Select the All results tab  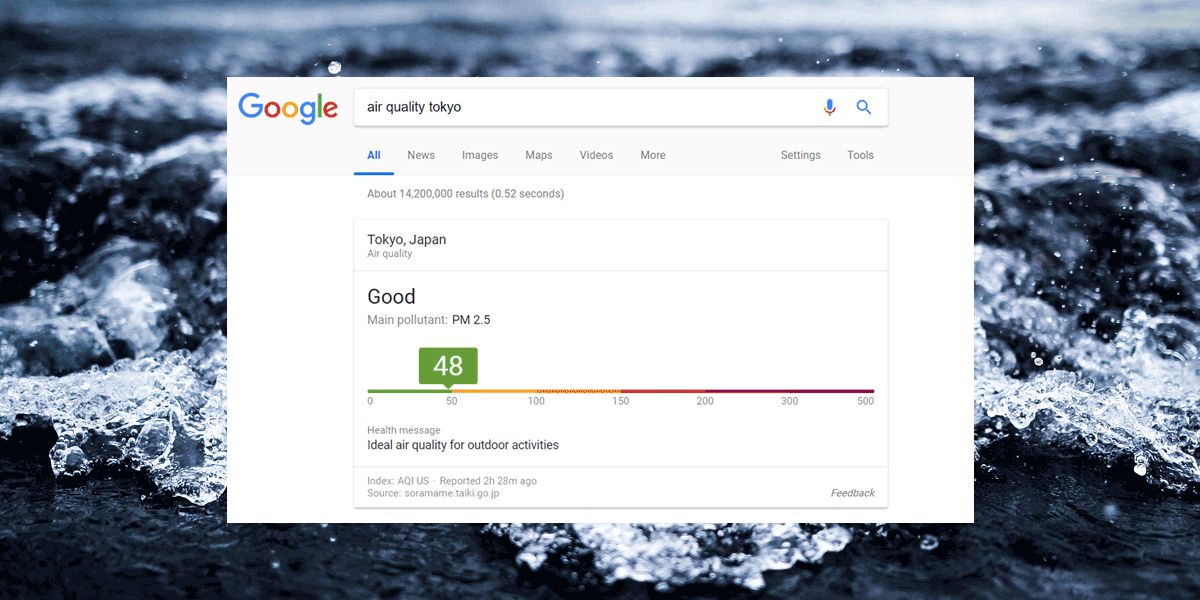coord(374,155)
